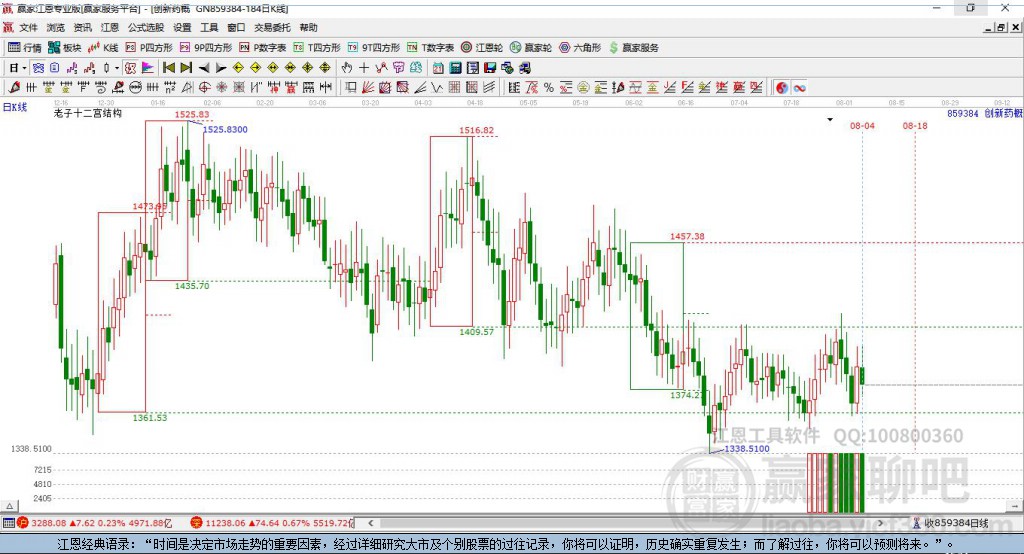Switch to the K线 chart view
Screen dimensions: 1024x554
[x=103, y=48]
